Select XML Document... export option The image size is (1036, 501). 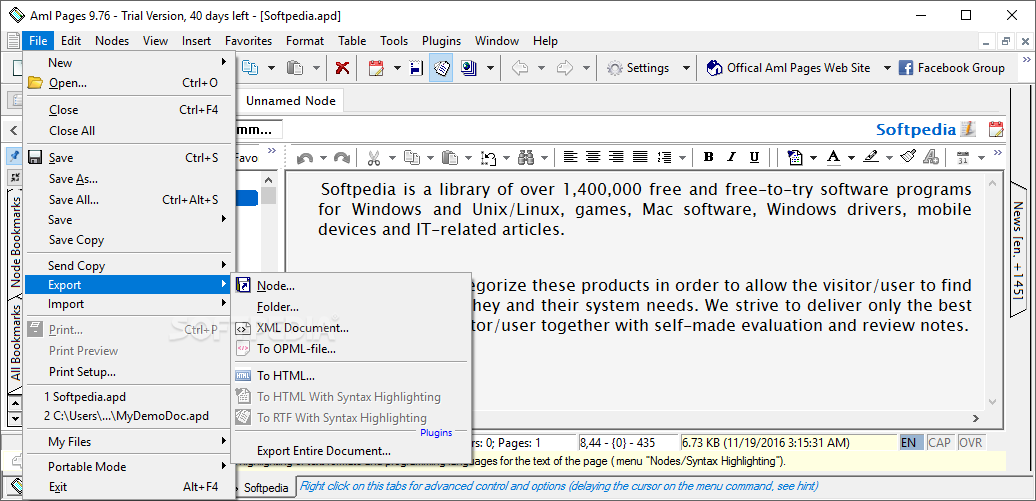(351, 328)
